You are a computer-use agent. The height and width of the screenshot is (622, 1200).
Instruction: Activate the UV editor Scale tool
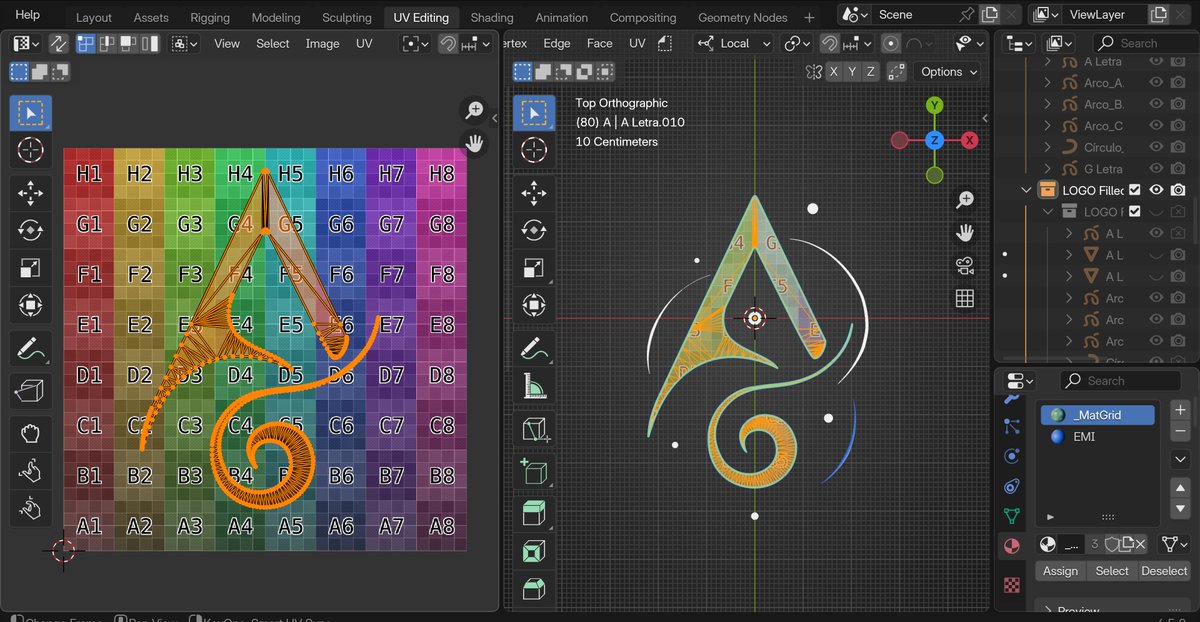click(31, 267)
